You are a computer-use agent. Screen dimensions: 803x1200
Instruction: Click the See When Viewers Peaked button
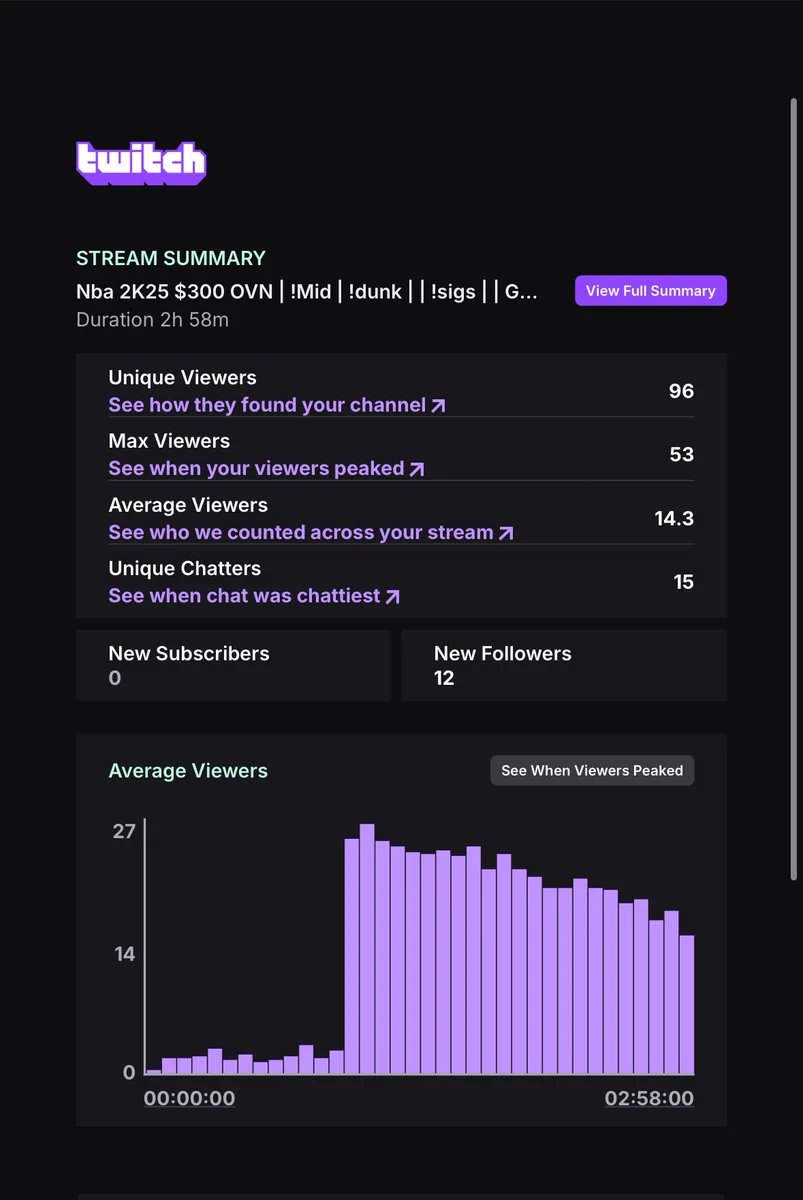tap(592, 771)
